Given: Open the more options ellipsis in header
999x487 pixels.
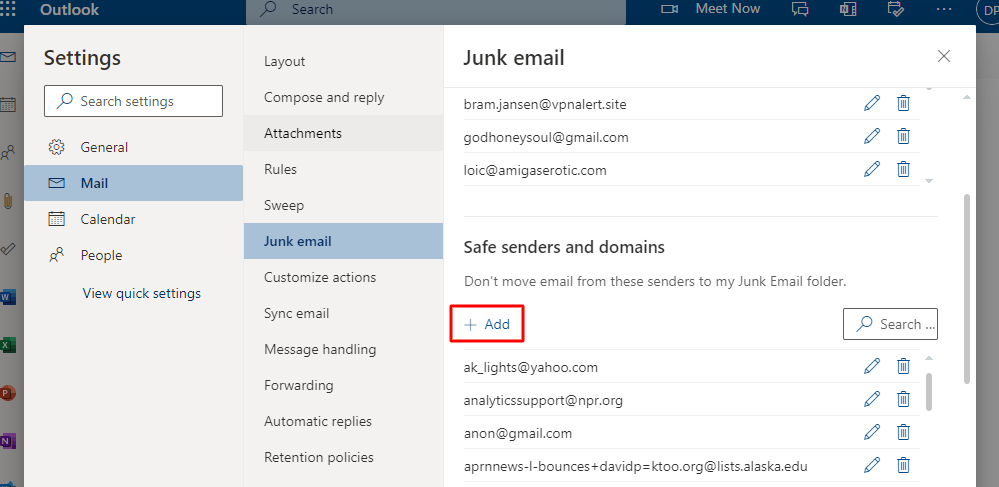Looking at the screenshot, I should pos(944,9).
